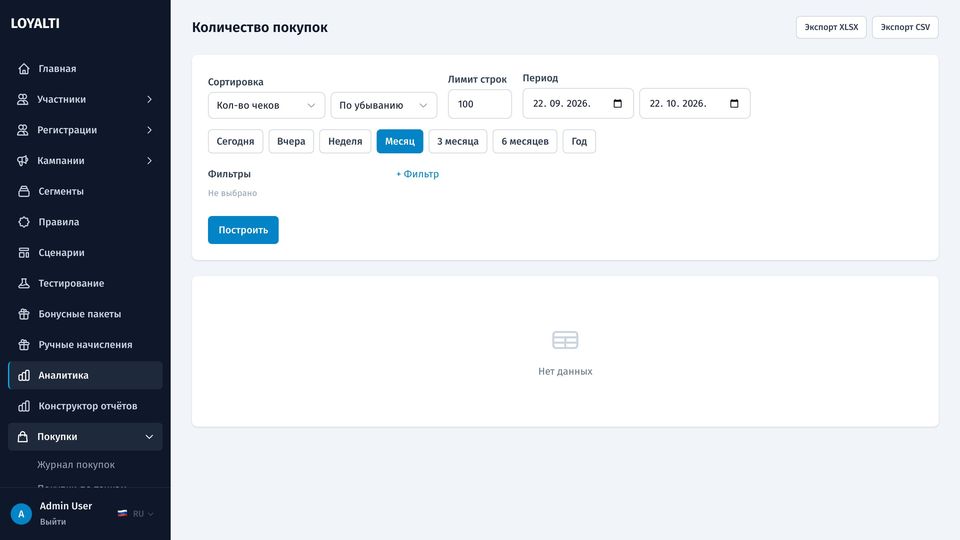Screen dimensions: 960x540
Task: Click the Тестирование flask icon
Action: click(x=24, y=283)
